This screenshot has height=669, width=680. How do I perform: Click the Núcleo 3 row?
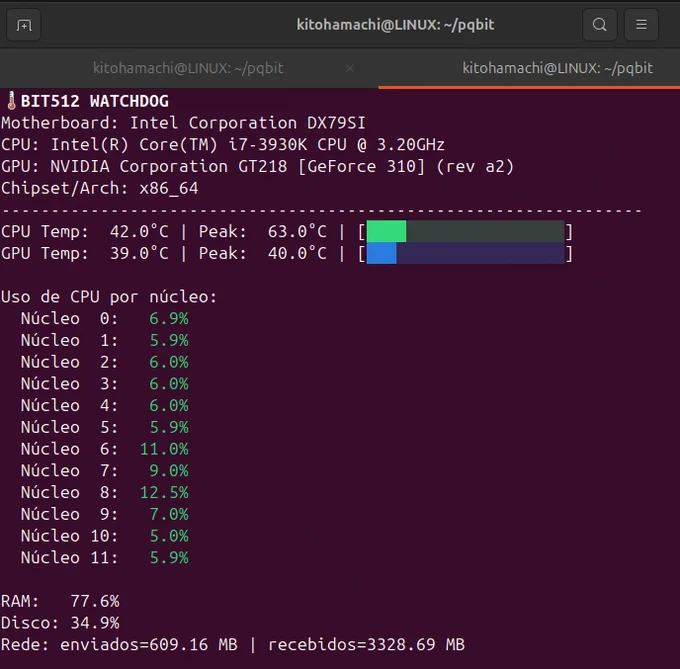coord(105,384)
